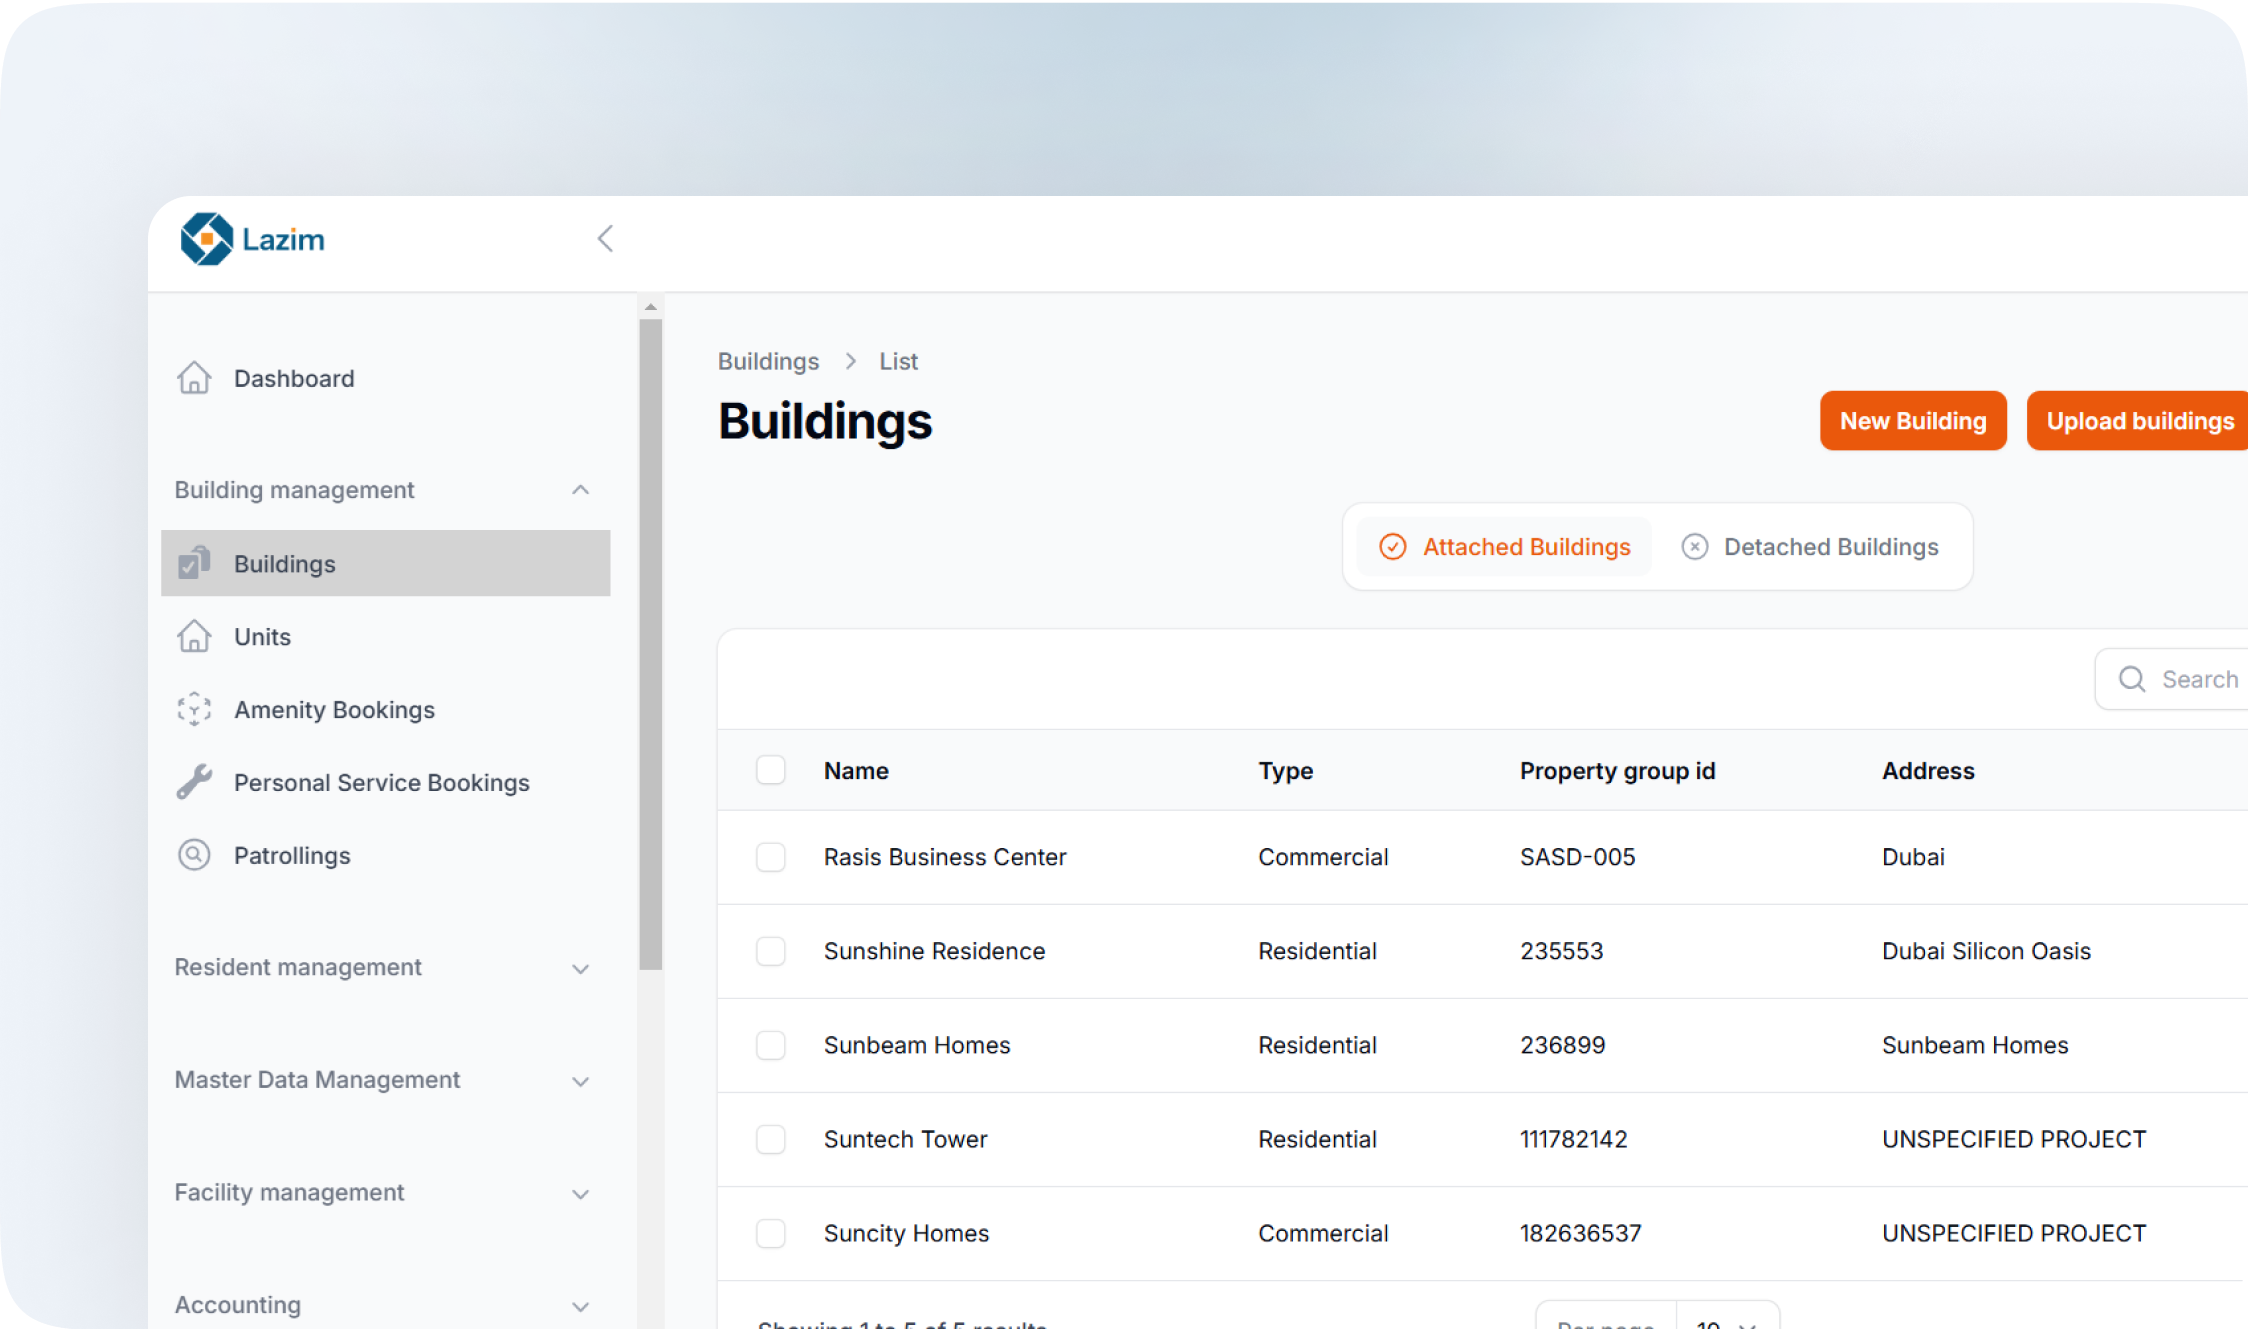Click the Lazim logo icon
Viewport: 2248px width, 1329px height.
(207, 239)
